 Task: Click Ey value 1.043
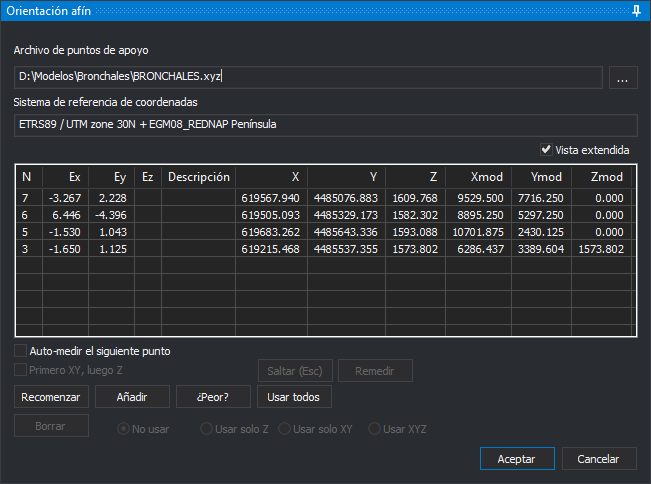pyautogui.click(x=111, y=232)
